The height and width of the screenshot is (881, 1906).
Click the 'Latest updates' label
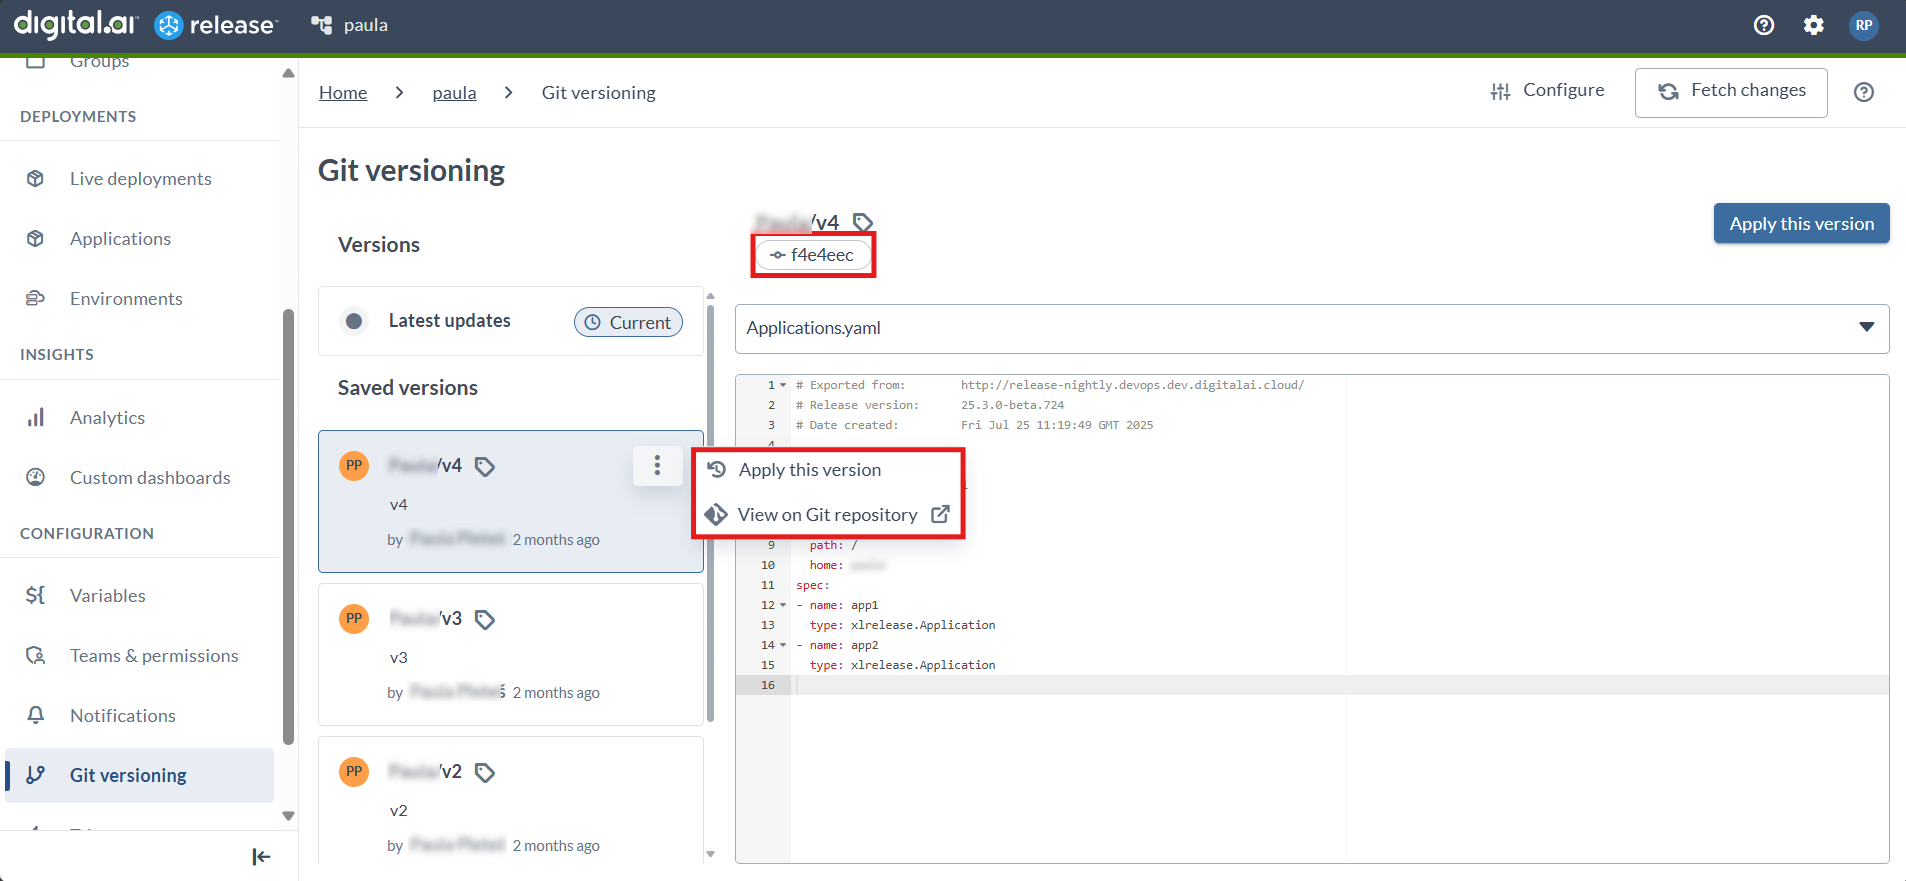point(450,321)
